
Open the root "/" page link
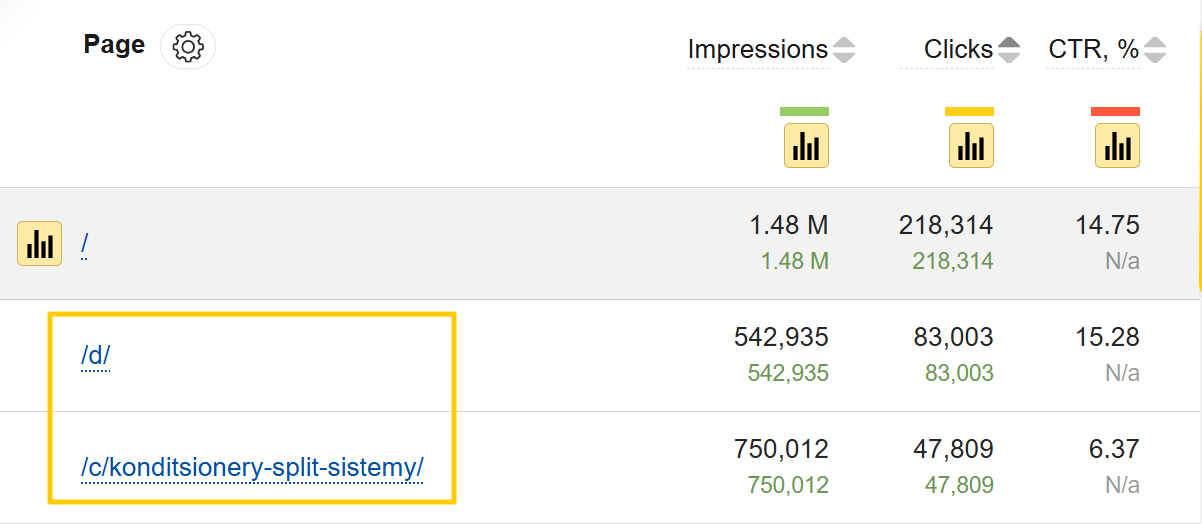(85, 243)
